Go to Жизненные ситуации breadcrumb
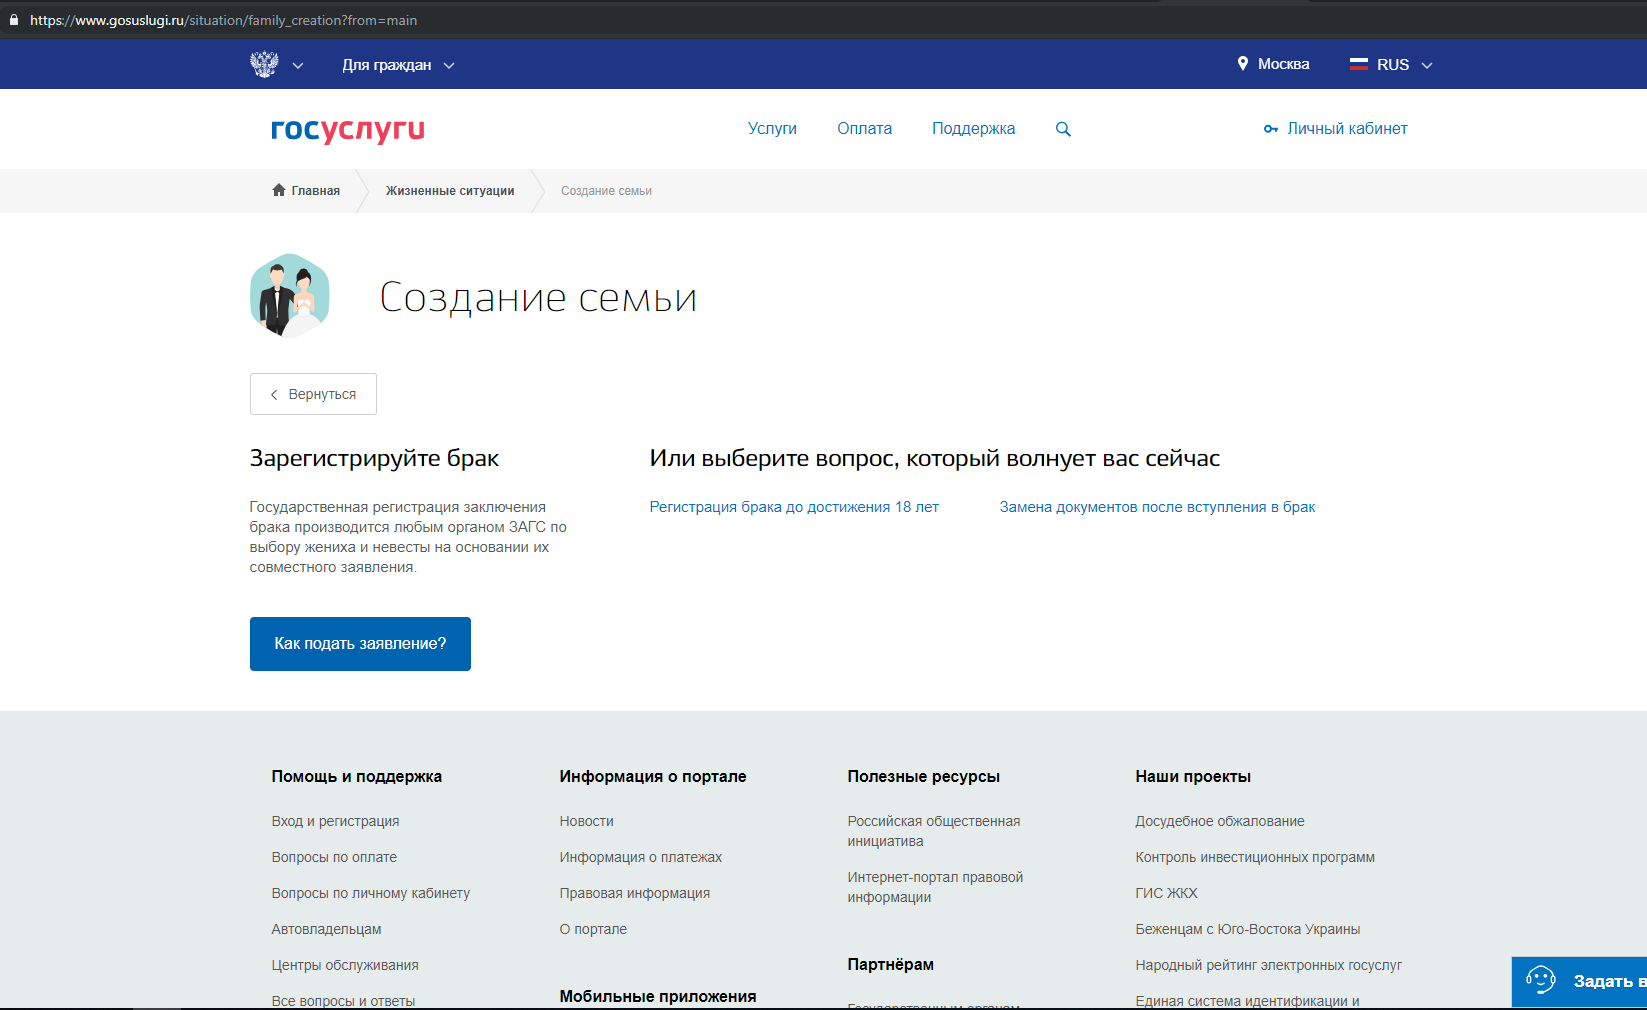This screenshot has width=1647, height=1010. [x=450, y=191]
